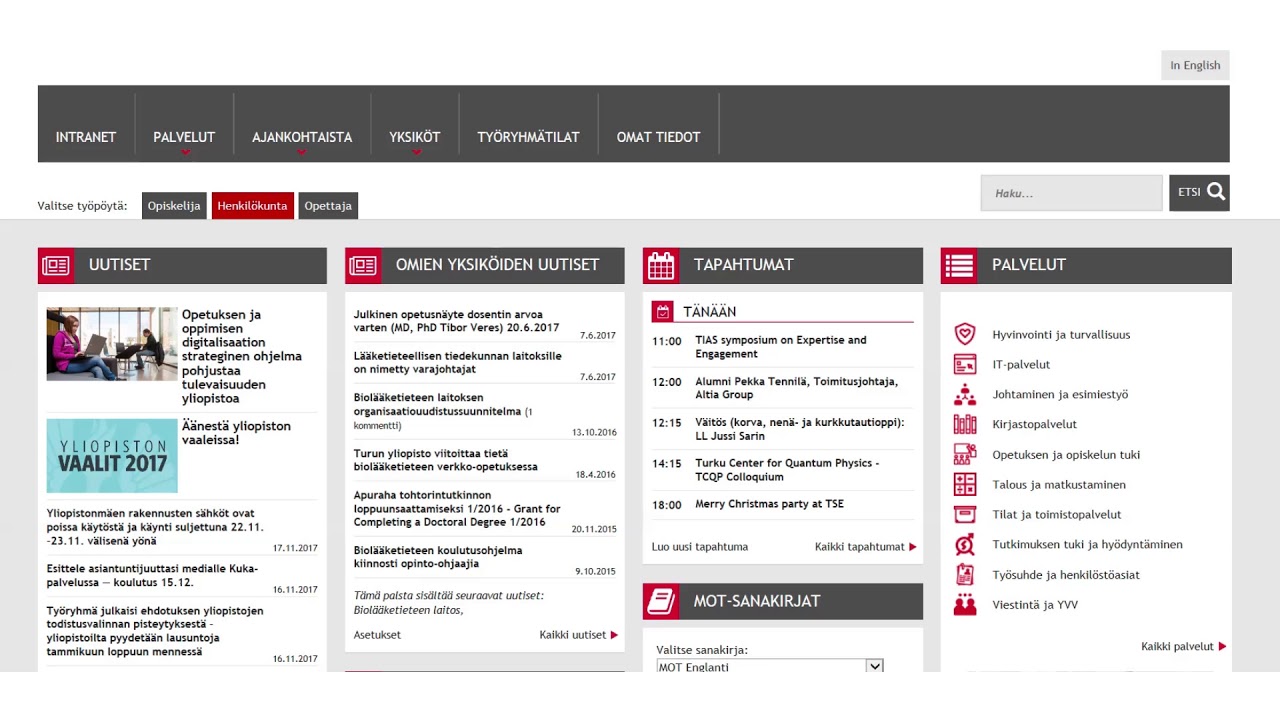Click the IT-palvelut icon
This screenshot has height=720, width=1280.
(x=965, y=364)
